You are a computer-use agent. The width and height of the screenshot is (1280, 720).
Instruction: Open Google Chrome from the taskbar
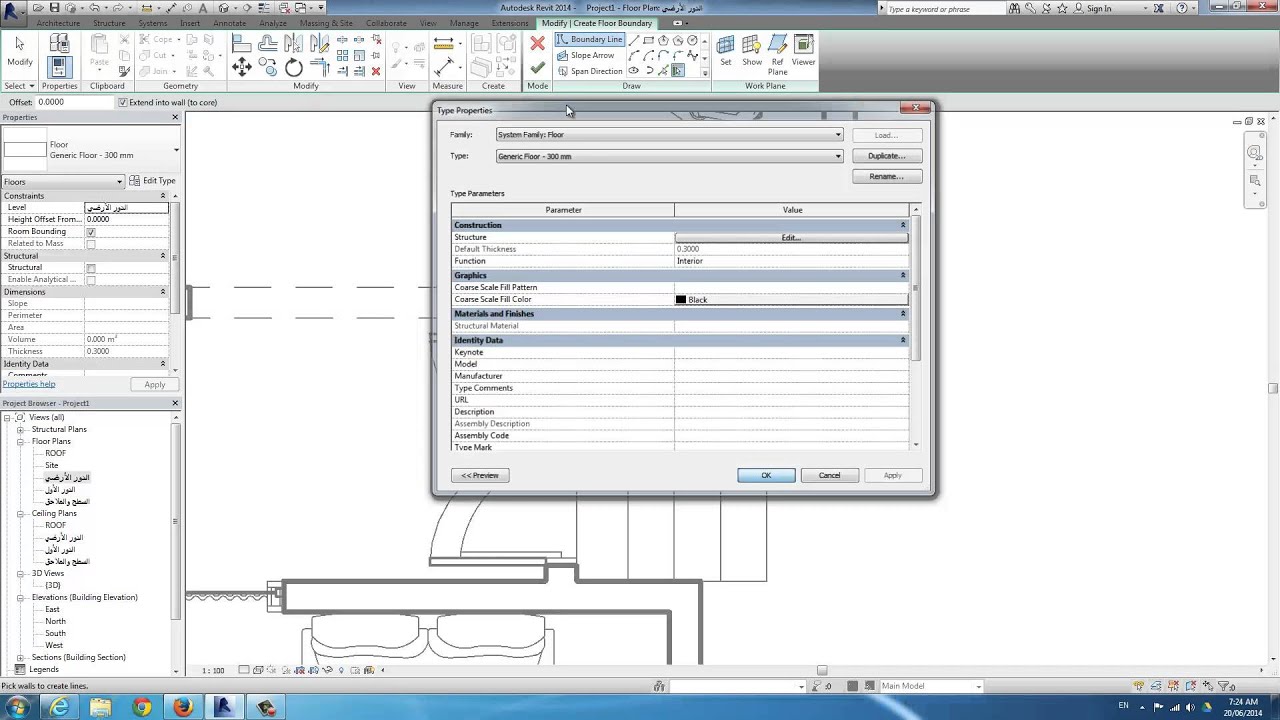tap(141, 707)
